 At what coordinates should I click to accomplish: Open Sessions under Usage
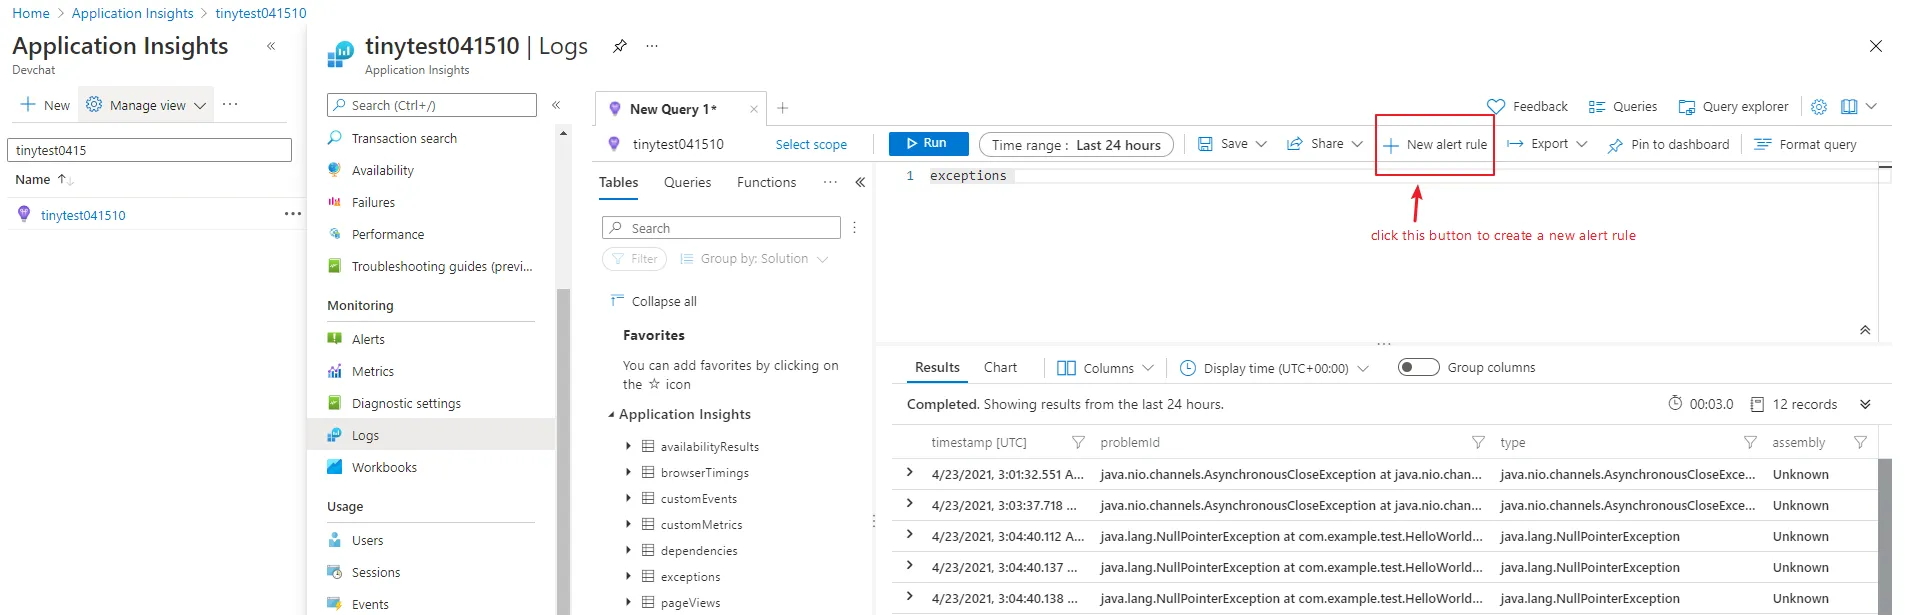(376, 572)
